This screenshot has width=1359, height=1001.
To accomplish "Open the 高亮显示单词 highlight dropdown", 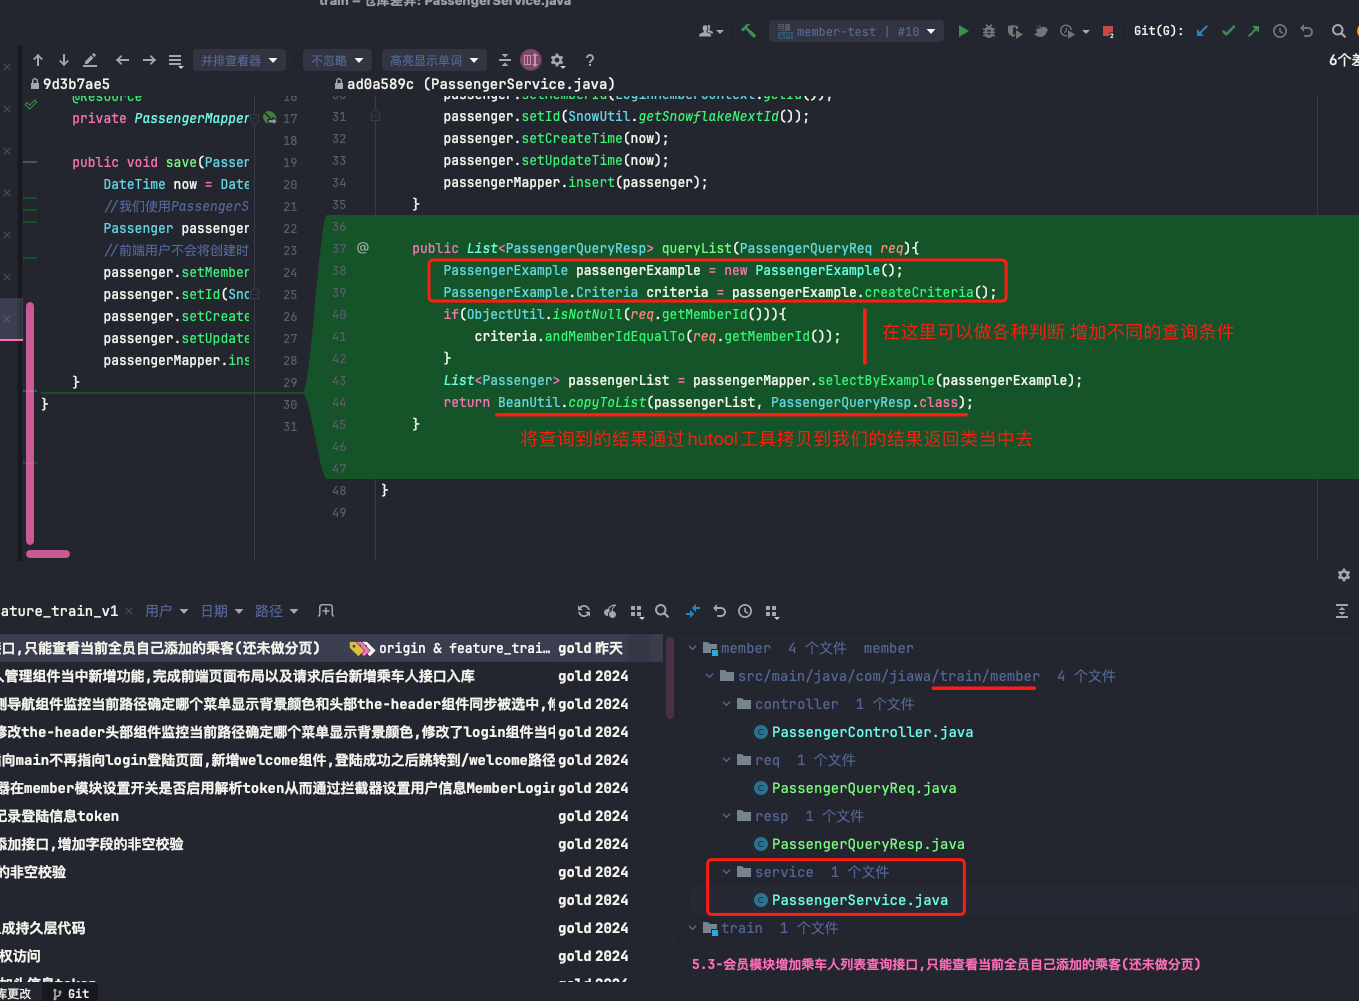I will coord(434,60).
